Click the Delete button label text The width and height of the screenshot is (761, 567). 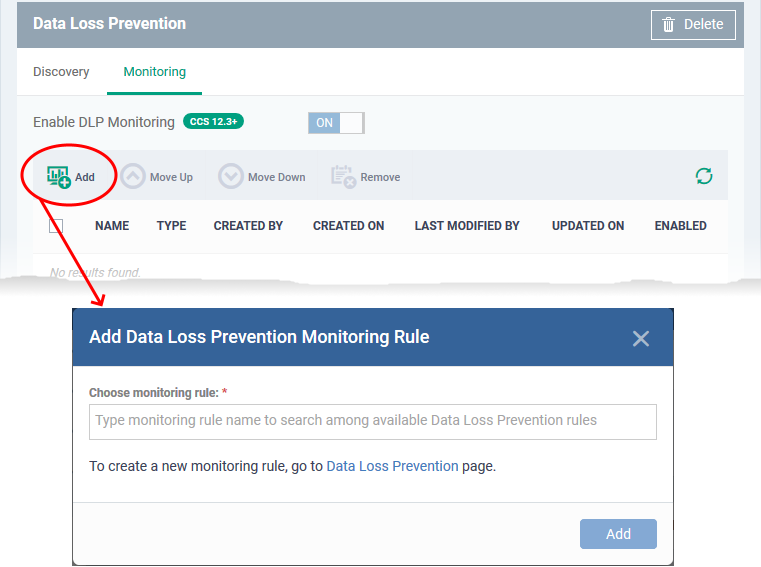703,24
